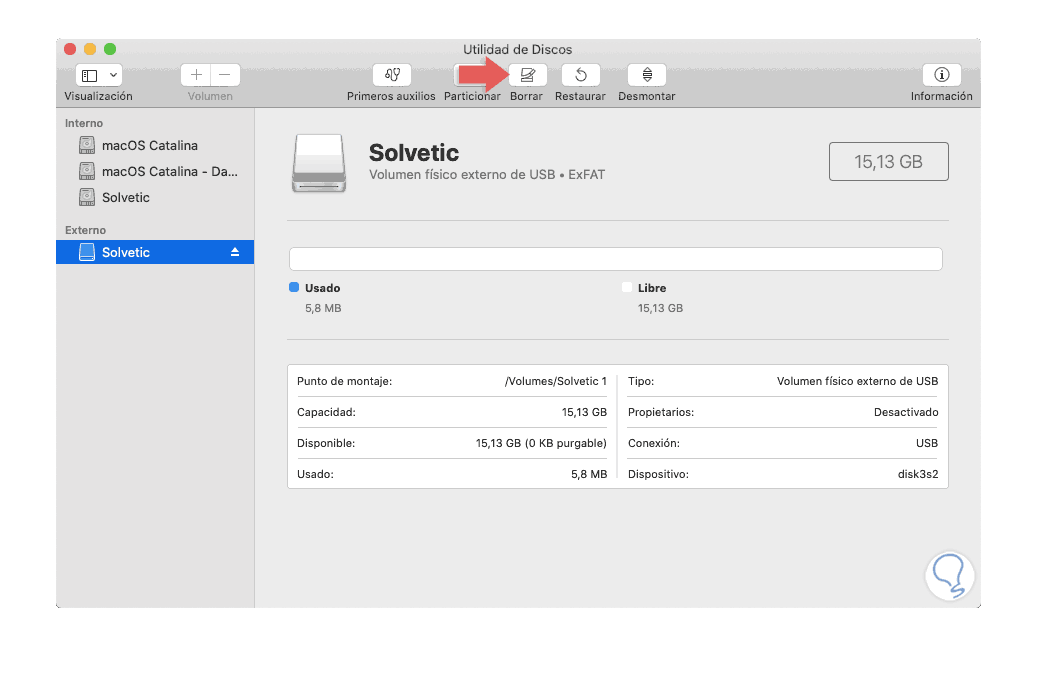
Task: Click the 5,8 MB under Usado legend
Action: [323, 308]
